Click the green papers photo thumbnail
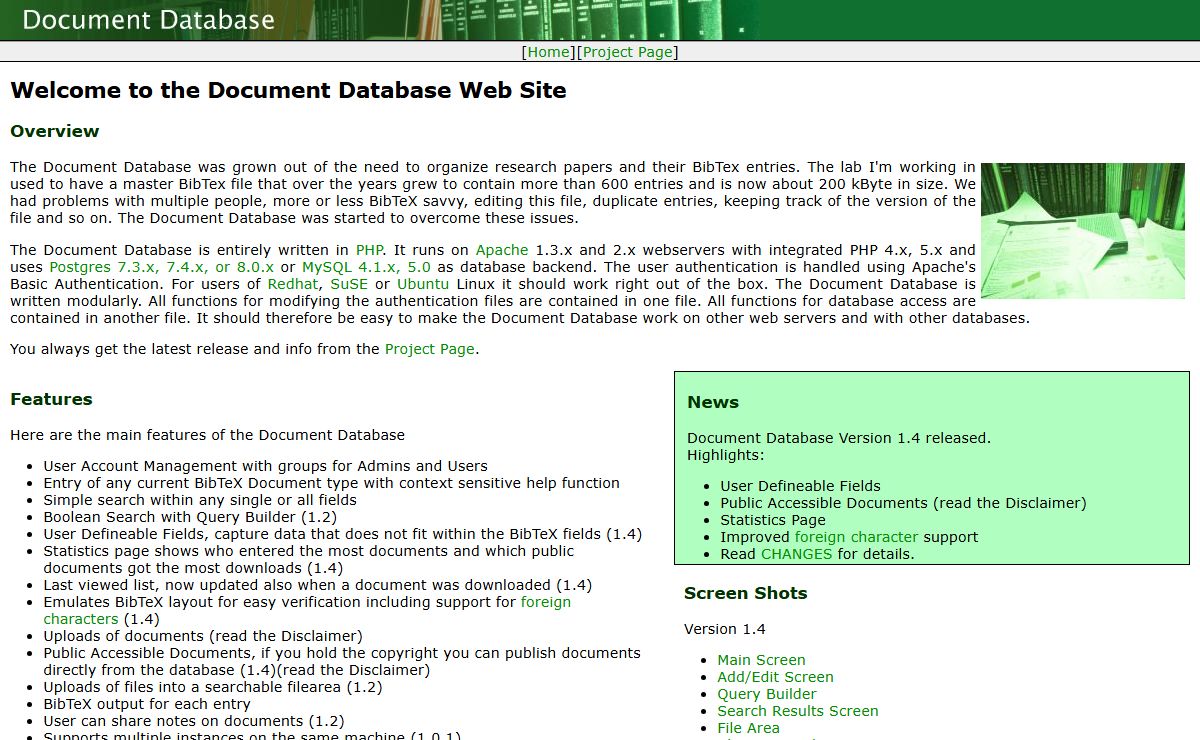 click(x=1083, y=231)
